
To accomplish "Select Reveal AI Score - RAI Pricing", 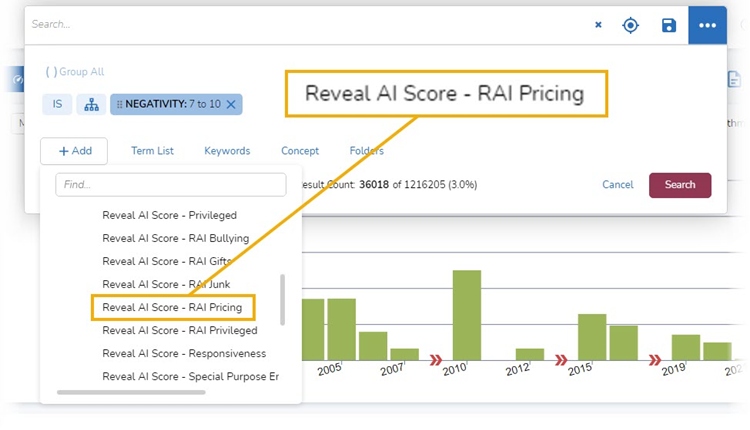I will [172, 307].
